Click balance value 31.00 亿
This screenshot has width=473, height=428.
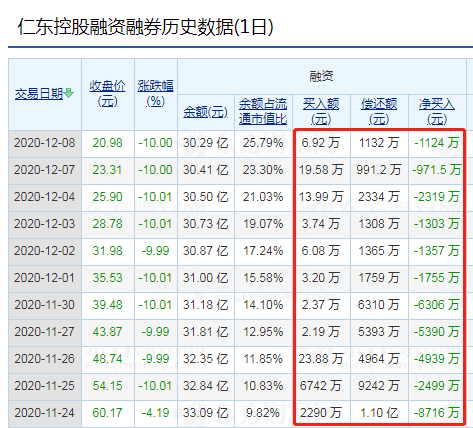click(x=205, y=278)
